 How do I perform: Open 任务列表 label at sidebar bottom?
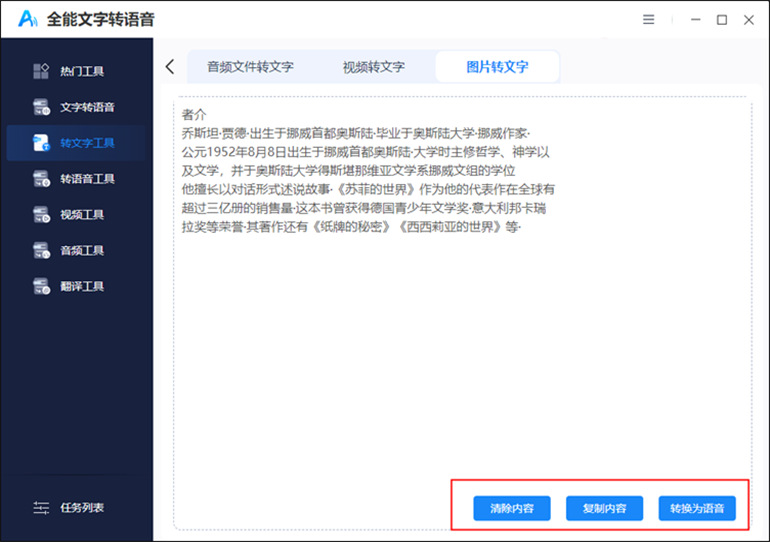tap(82, 508)
